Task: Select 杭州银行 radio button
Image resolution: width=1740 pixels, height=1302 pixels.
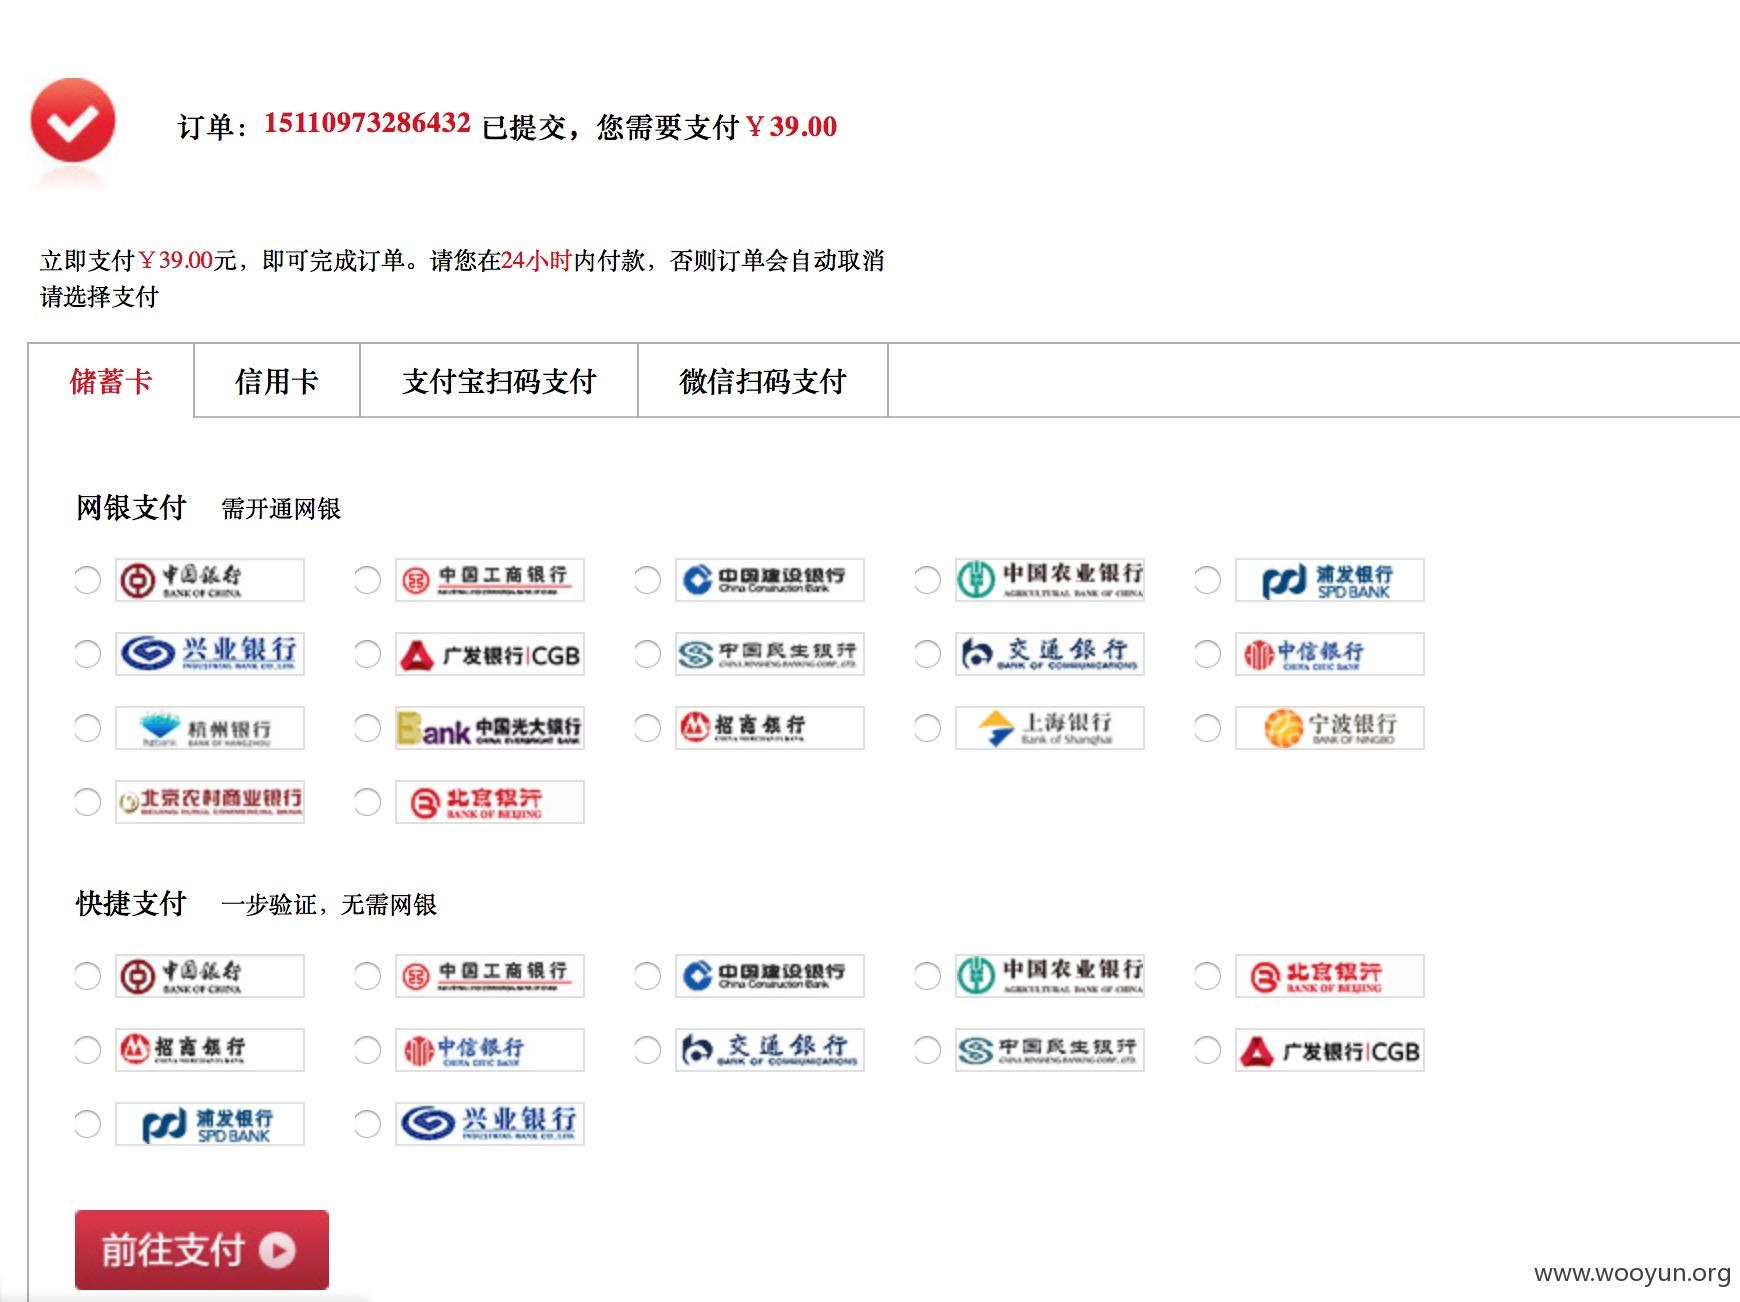Action: pos(88,728)
